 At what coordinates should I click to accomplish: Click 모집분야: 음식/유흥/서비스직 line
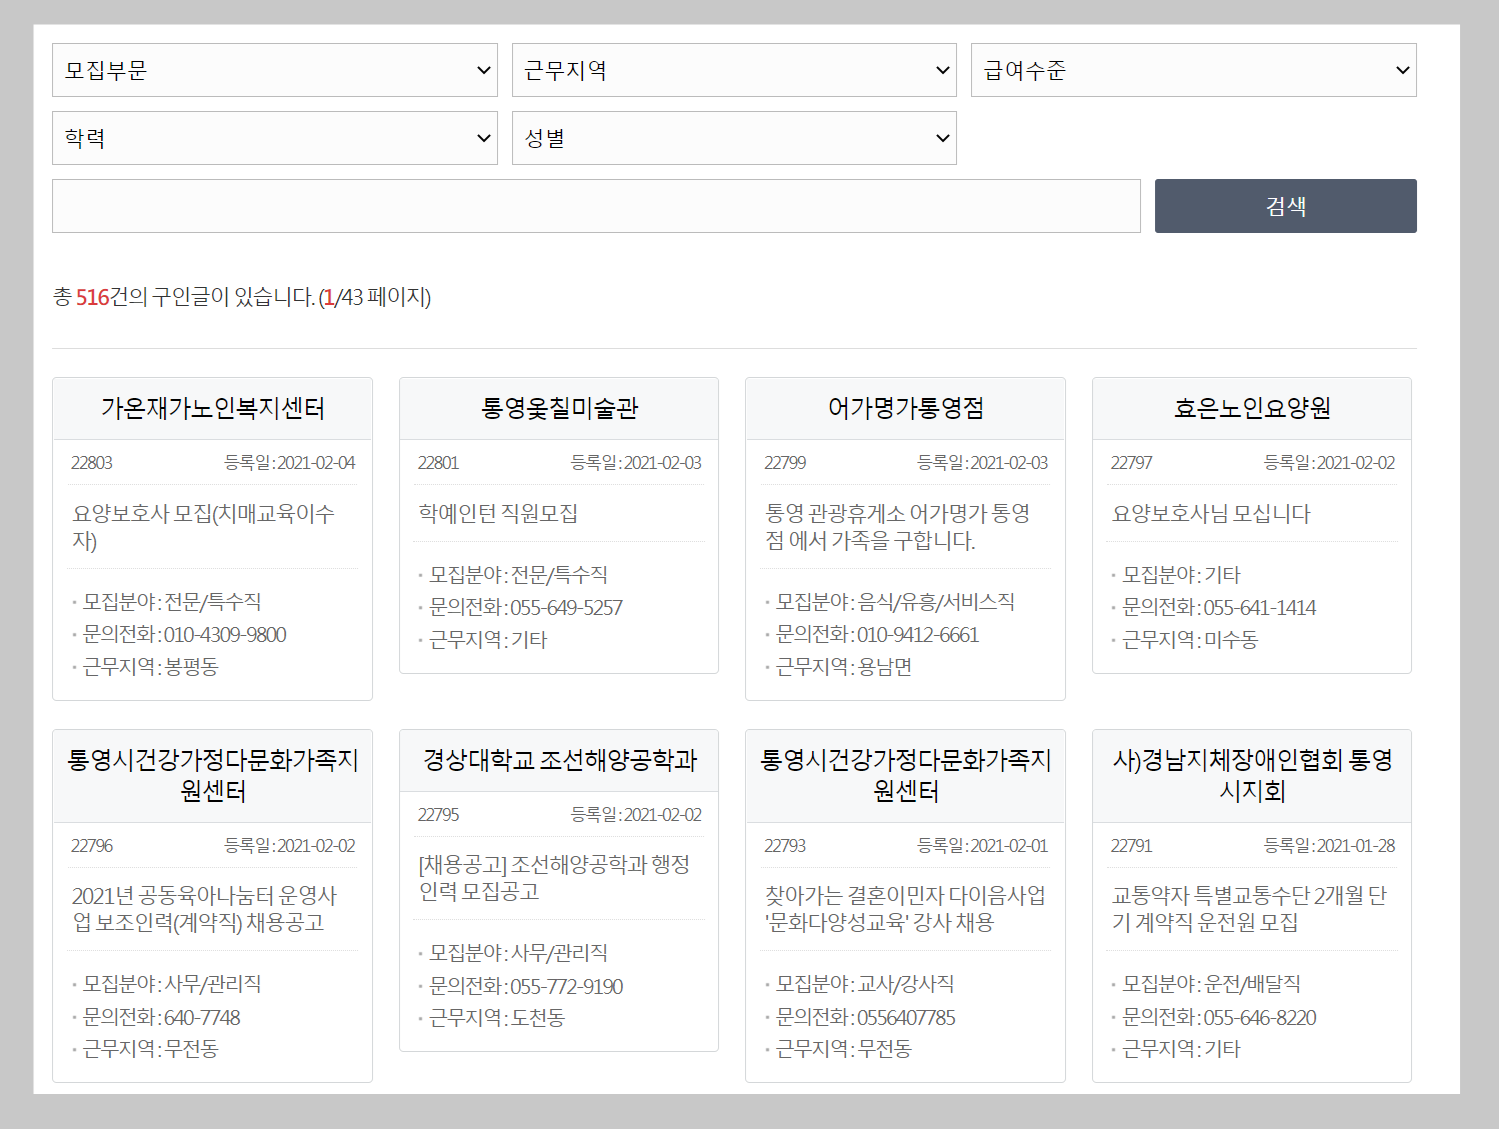tap(895, 602)
